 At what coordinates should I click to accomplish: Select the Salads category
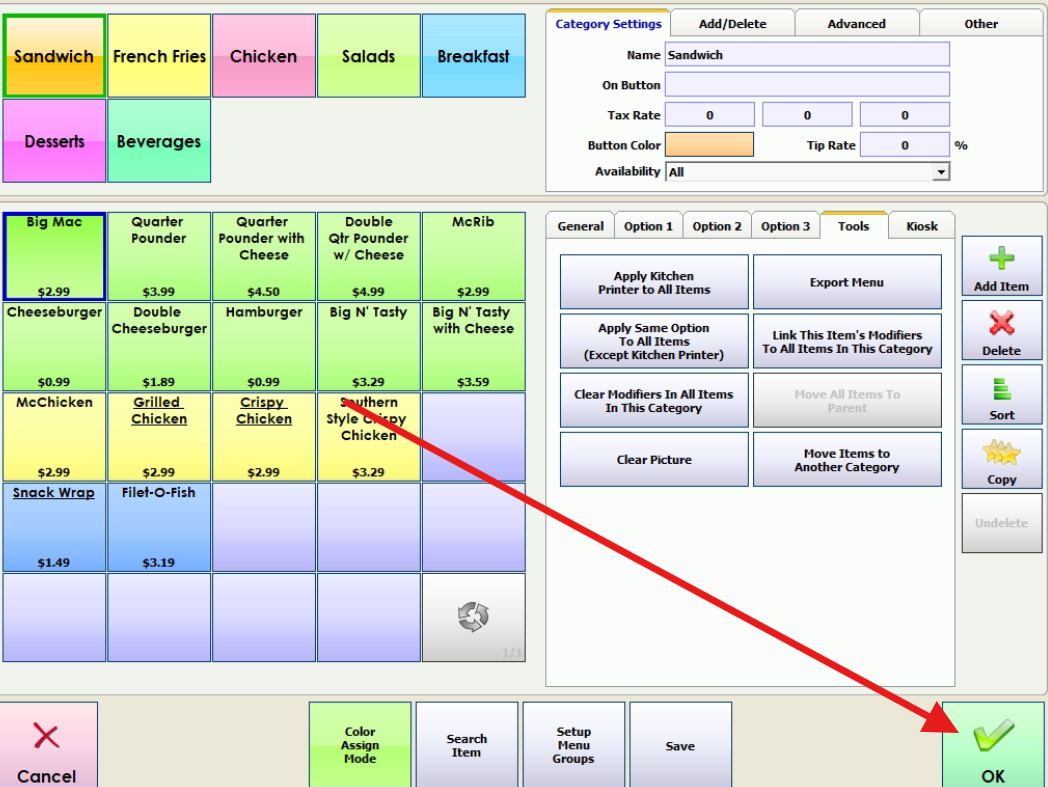369,56
